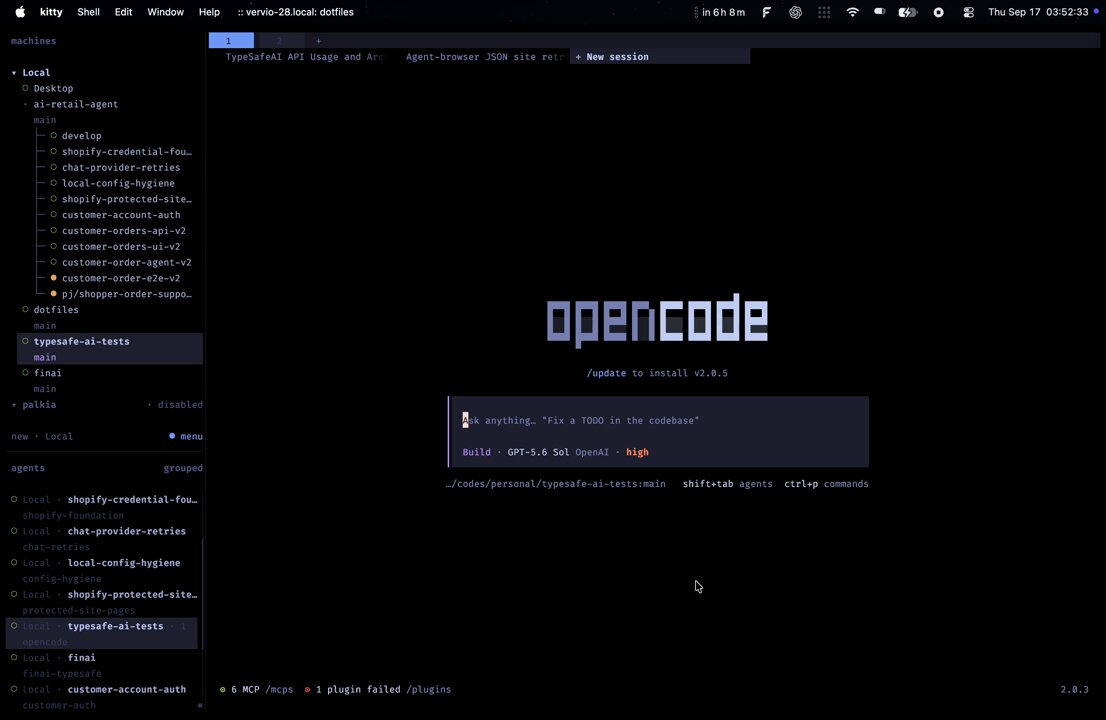Click the screen recording stop icon
The width and height of the screenshot is (1106, 720).
[938, 12]
